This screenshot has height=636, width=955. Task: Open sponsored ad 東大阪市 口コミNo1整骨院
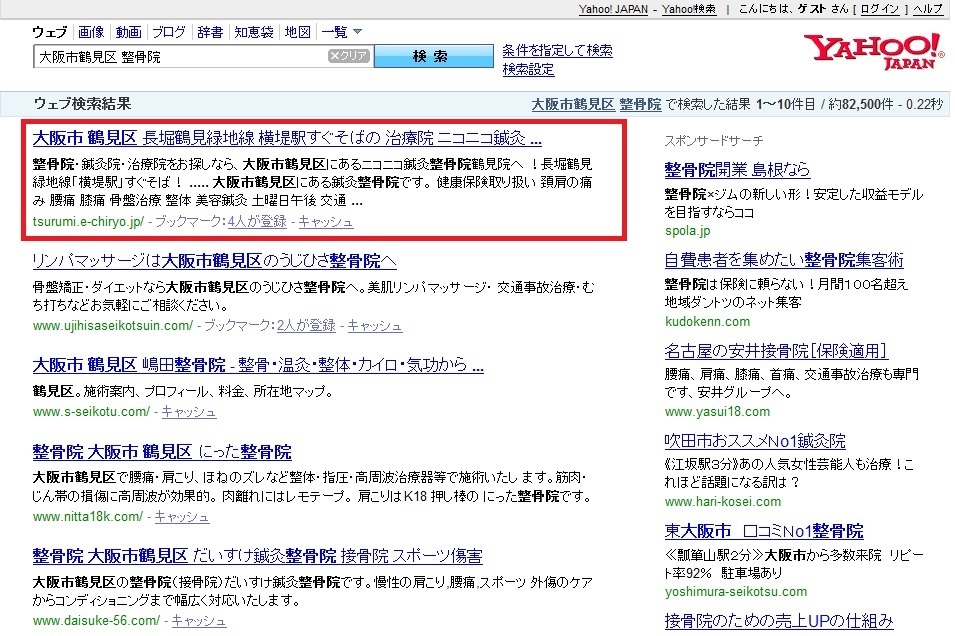click(x=764, y=531)
